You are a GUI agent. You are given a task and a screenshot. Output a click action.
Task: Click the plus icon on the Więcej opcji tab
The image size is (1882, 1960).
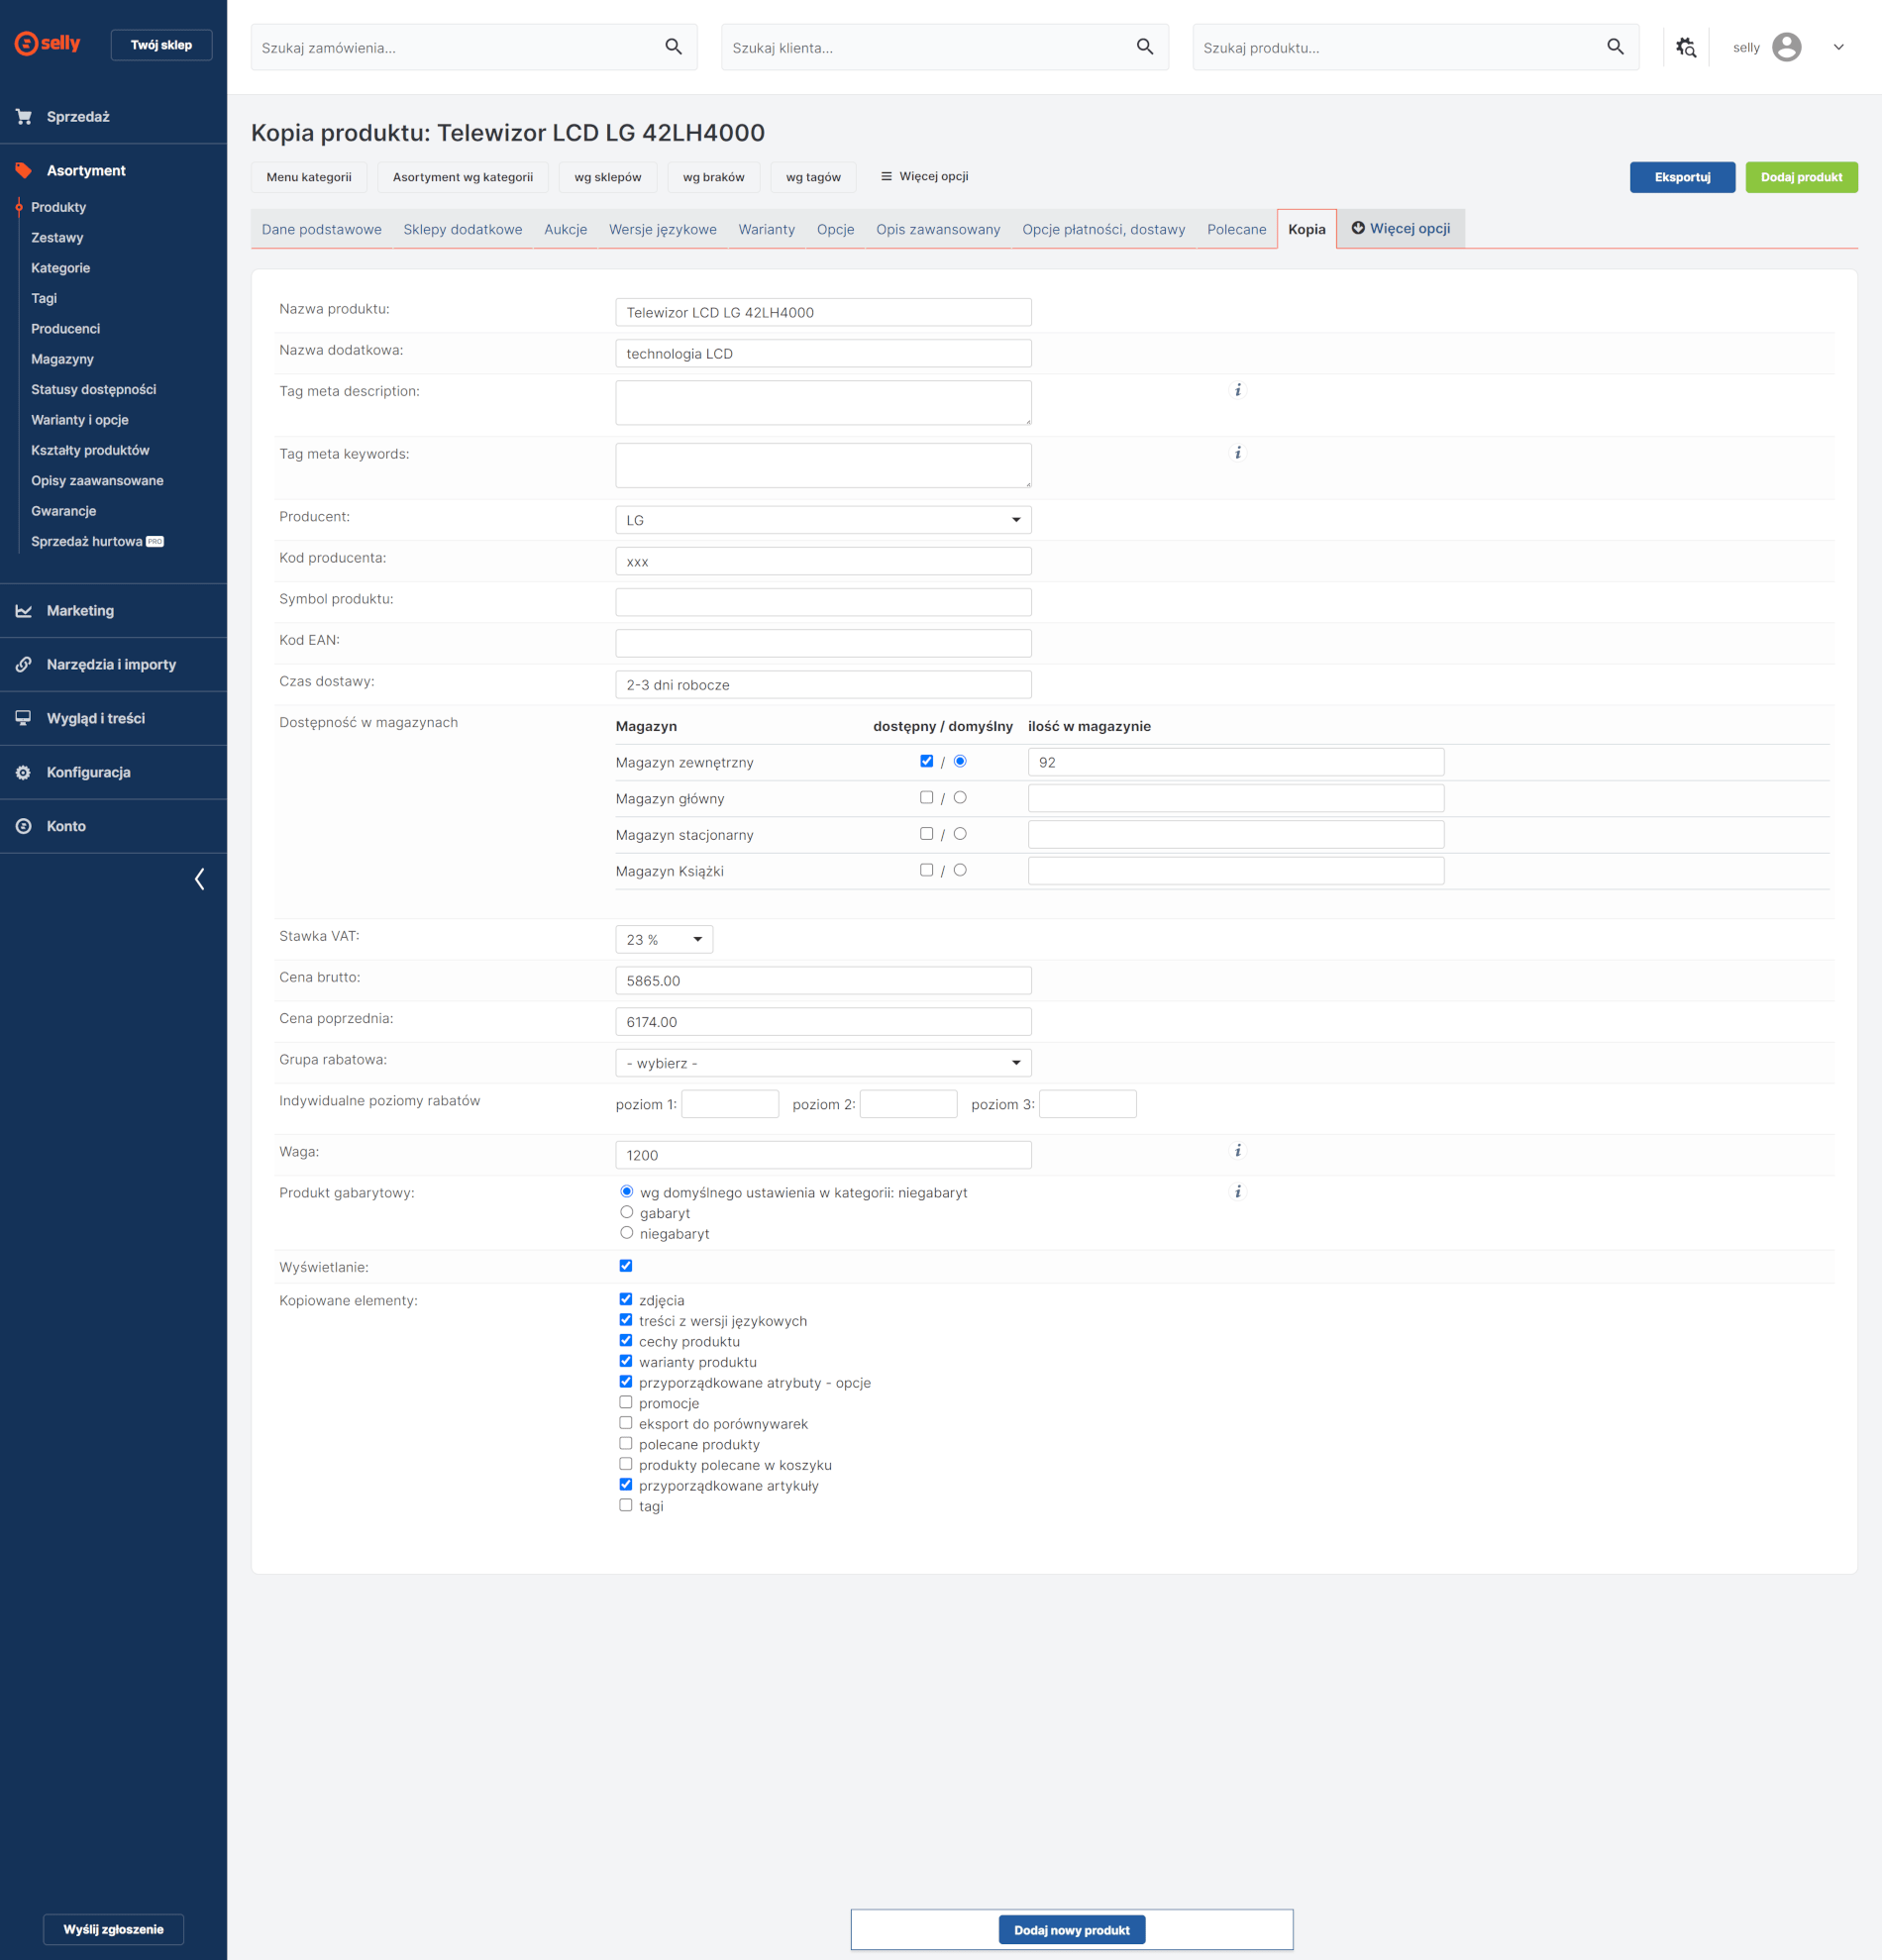[x=1358, y=228]
